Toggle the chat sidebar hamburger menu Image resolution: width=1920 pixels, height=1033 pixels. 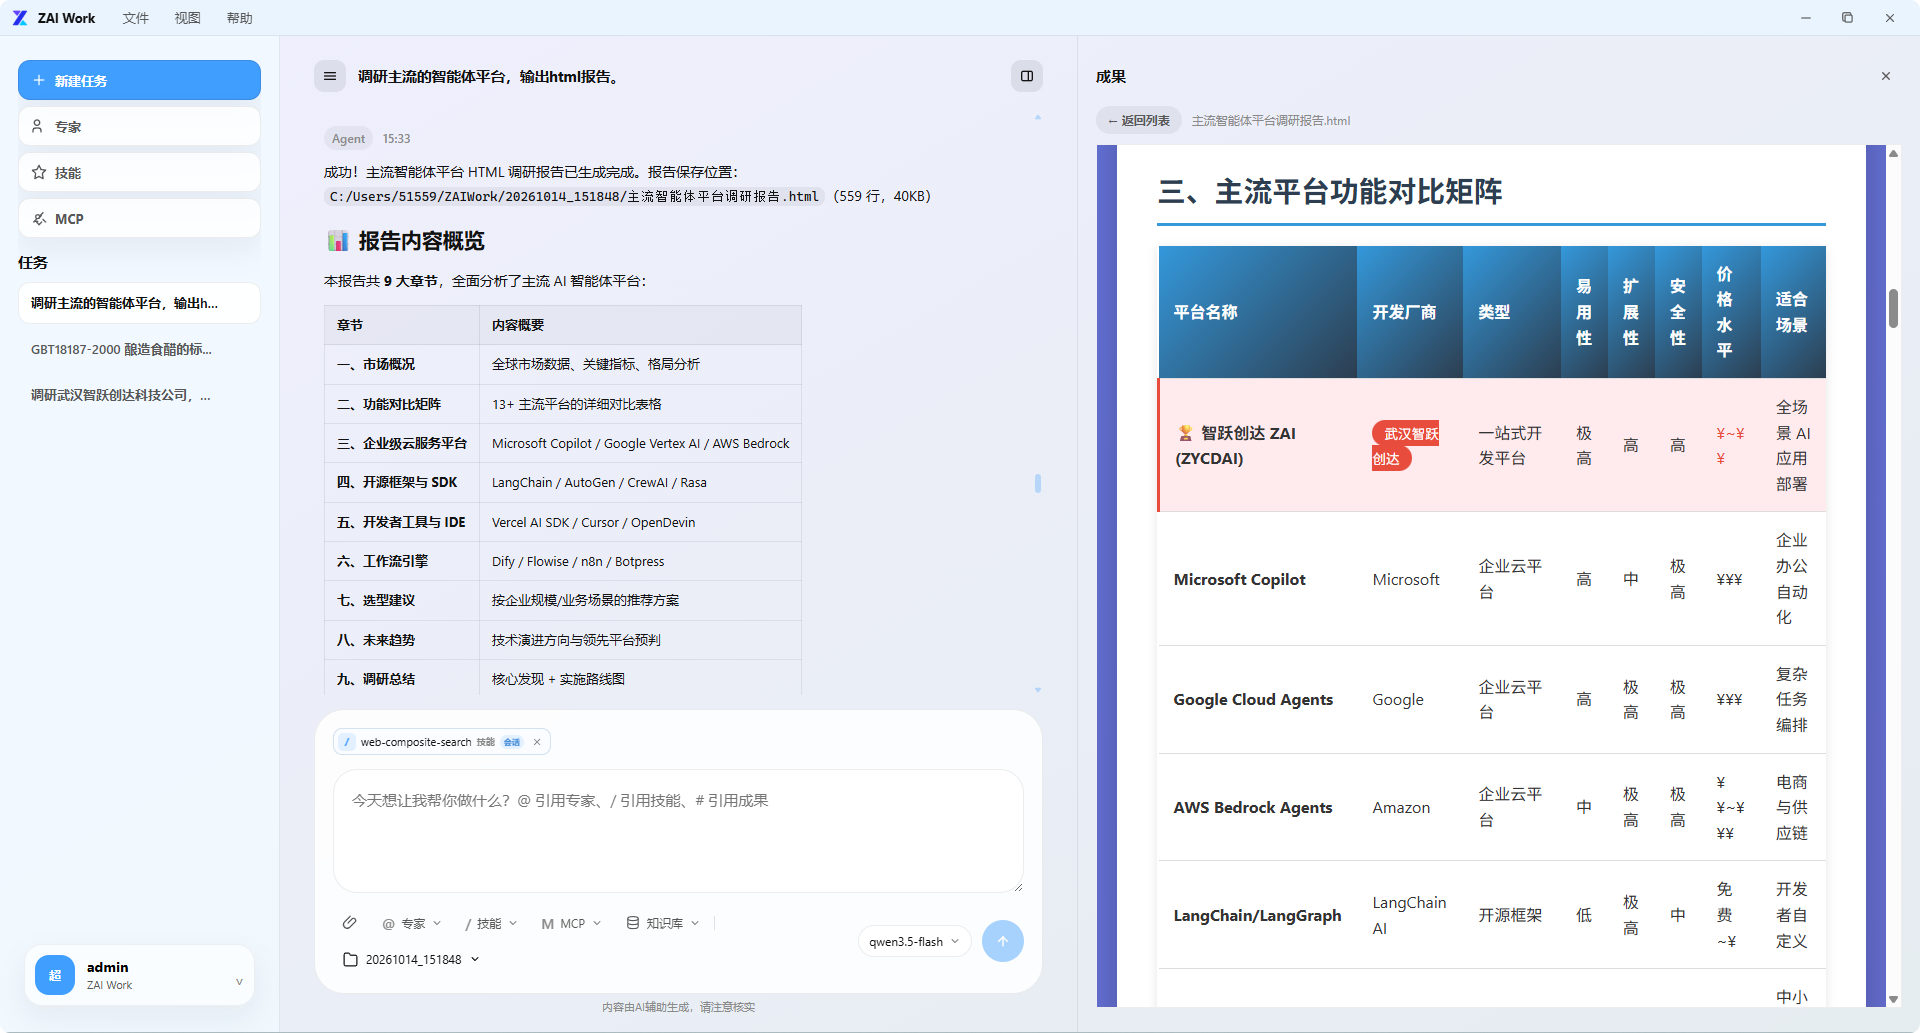(330, 76)
